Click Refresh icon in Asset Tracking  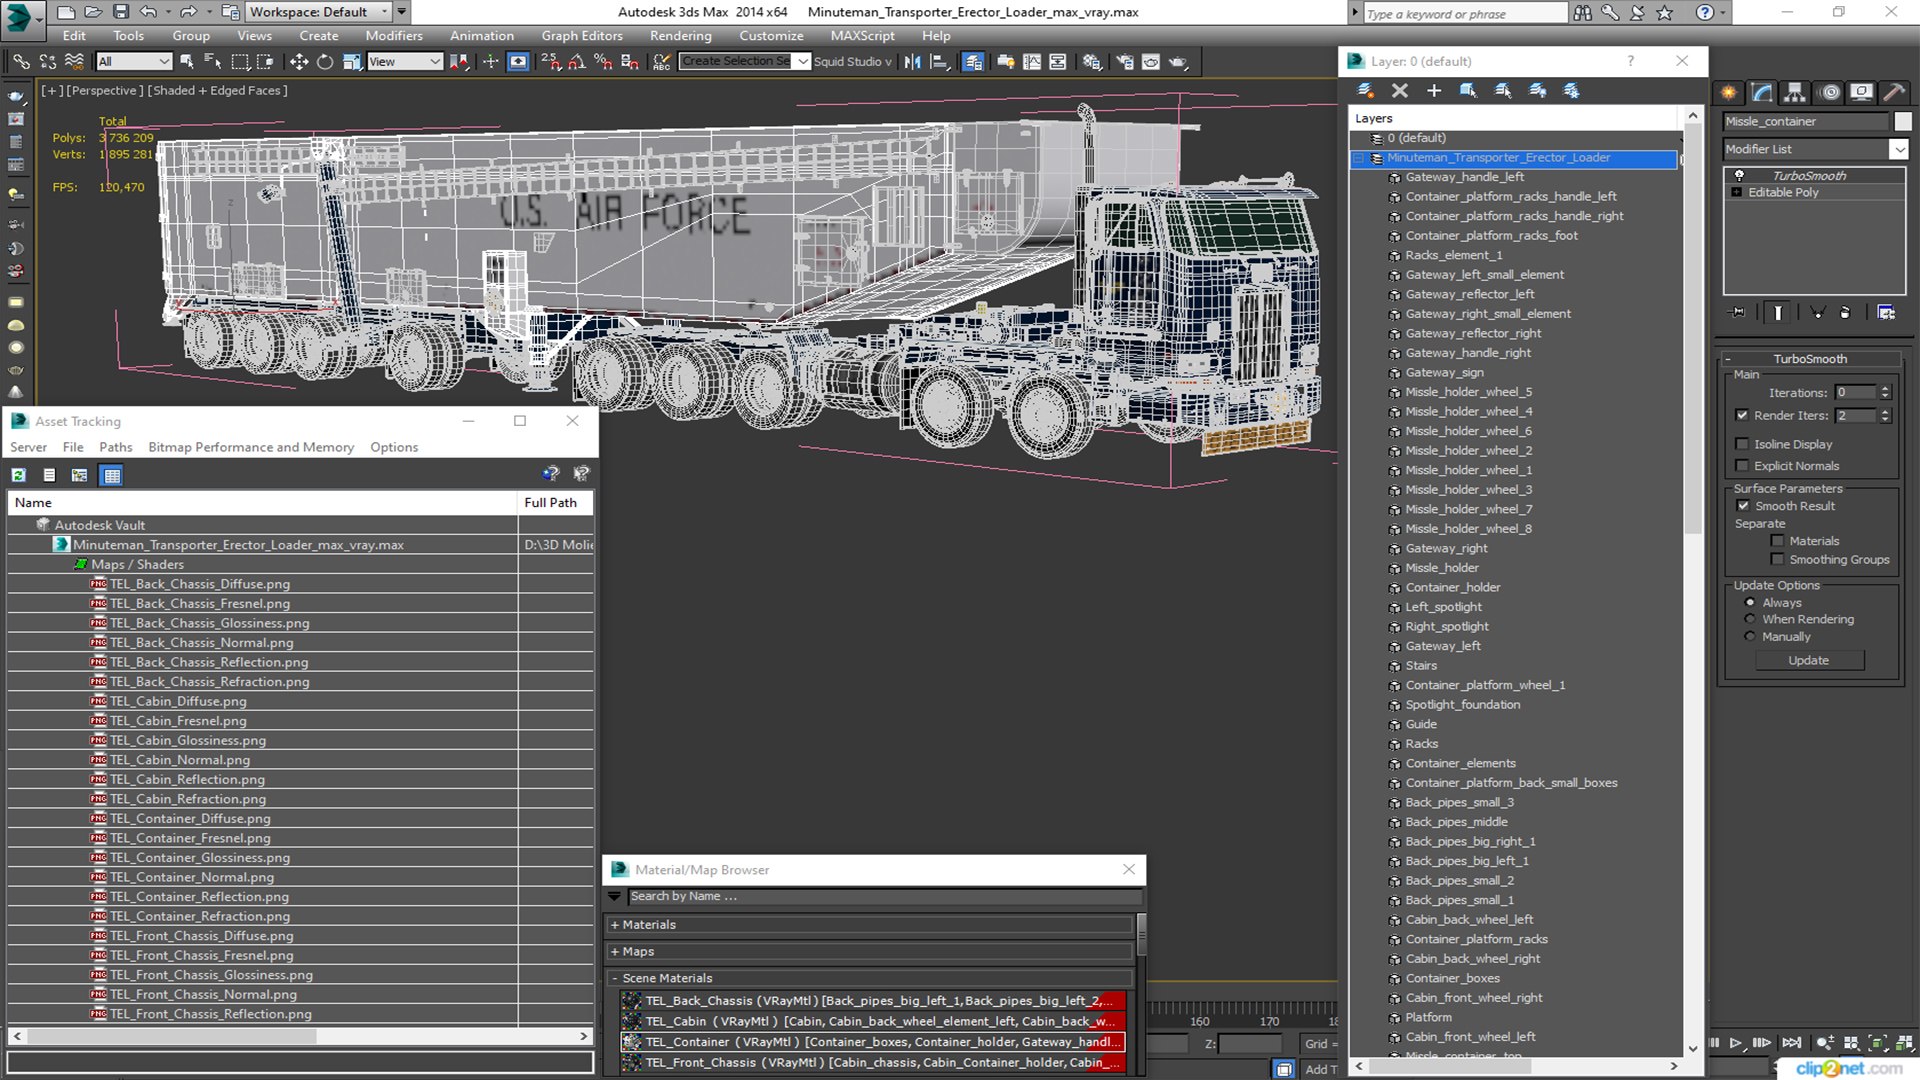click(x=19, y=476)
